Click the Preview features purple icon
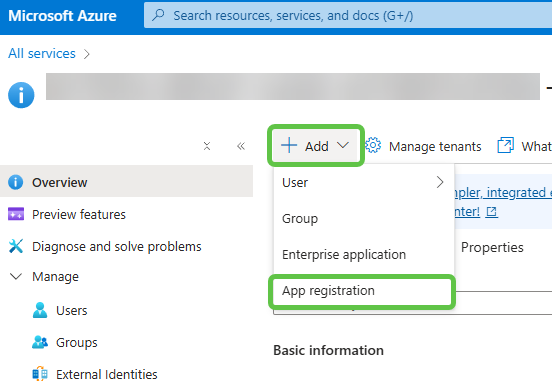Viewport: 552px width, 381px height. [16, 214]
